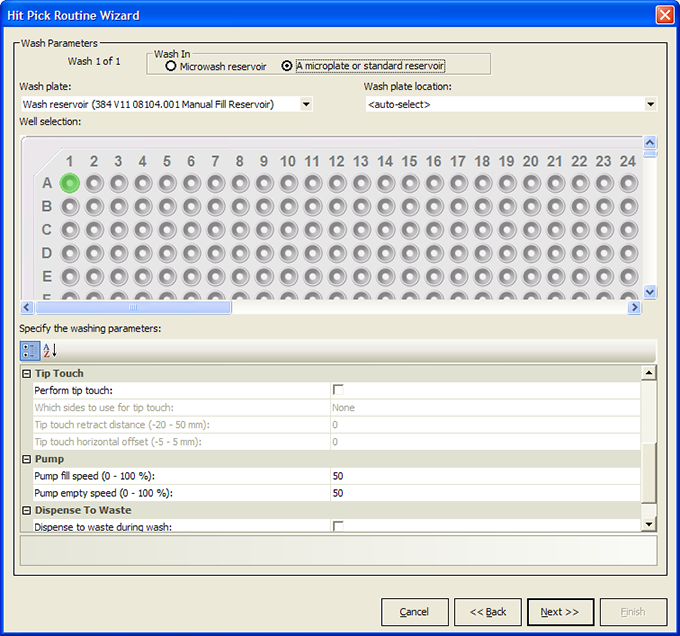The image size is (680, 636).
Task: Choose well B22 in the plate
Action: coord(580,207)
